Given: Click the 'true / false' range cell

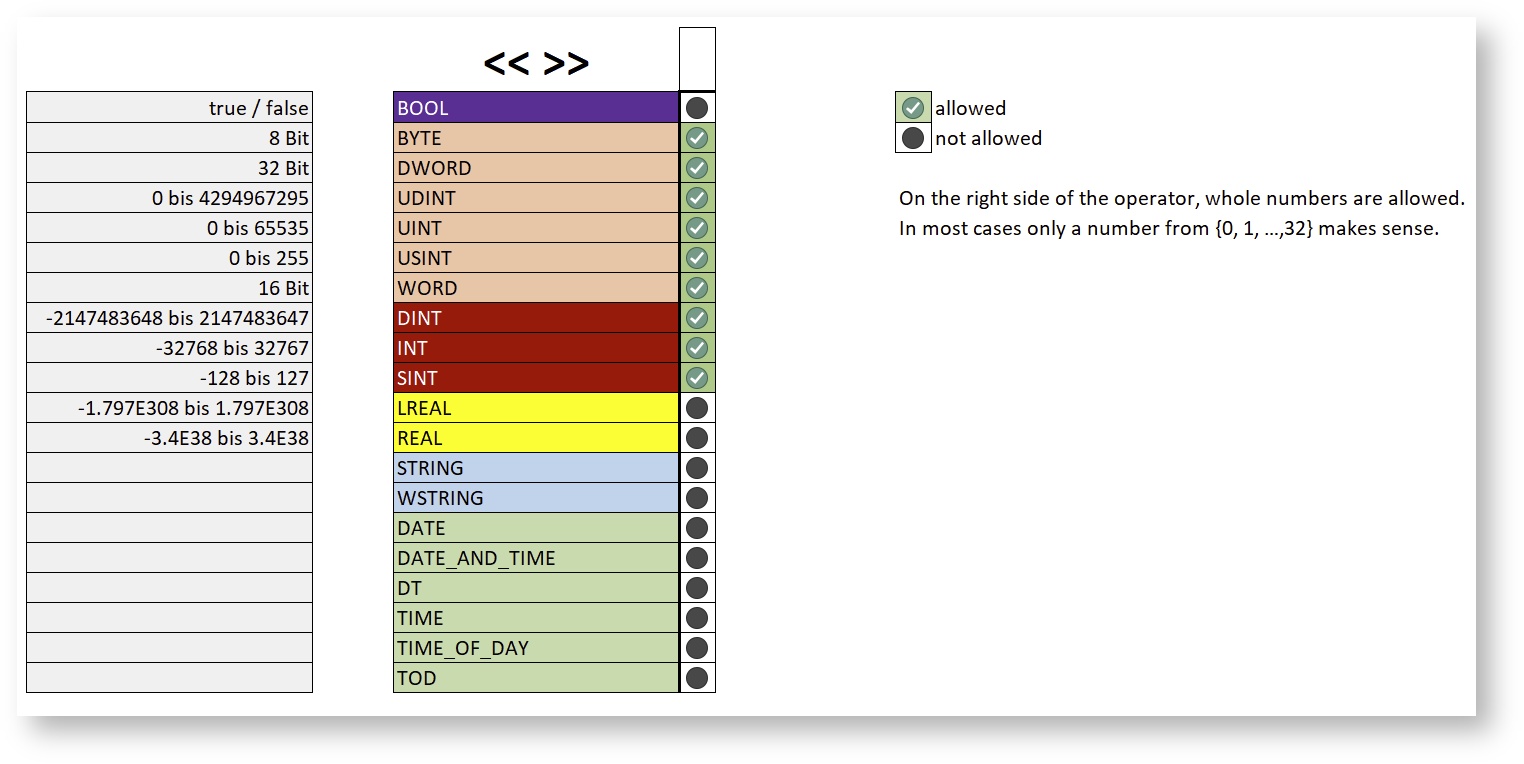Looking at the screenshot, I should (169, 108).
